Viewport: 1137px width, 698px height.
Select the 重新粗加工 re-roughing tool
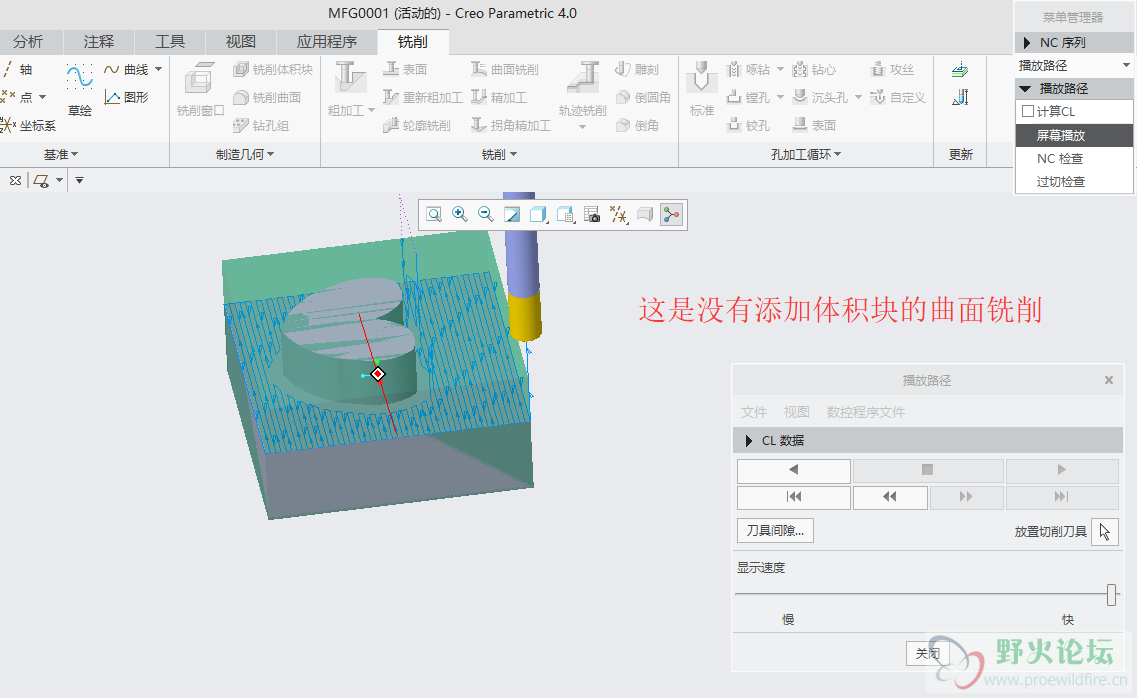click(x=423, y=97)
